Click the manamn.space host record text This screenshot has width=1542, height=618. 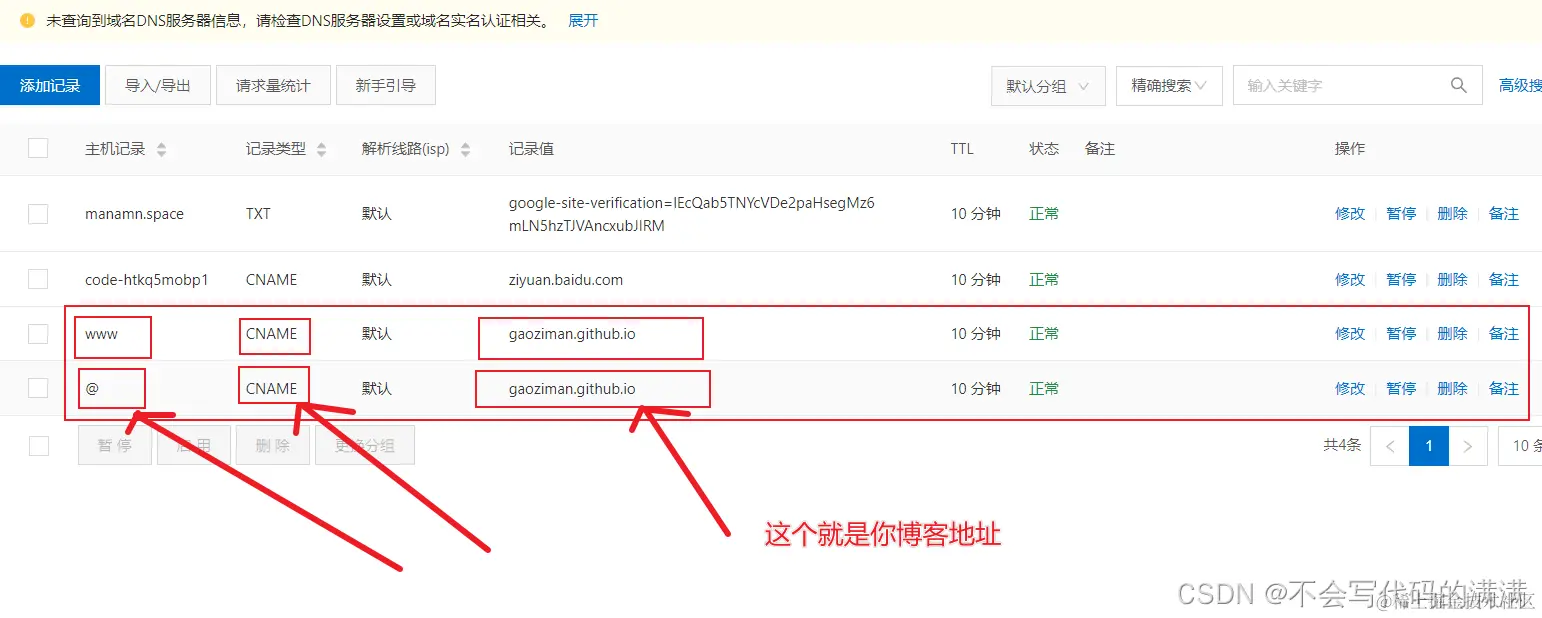[134, 214]
